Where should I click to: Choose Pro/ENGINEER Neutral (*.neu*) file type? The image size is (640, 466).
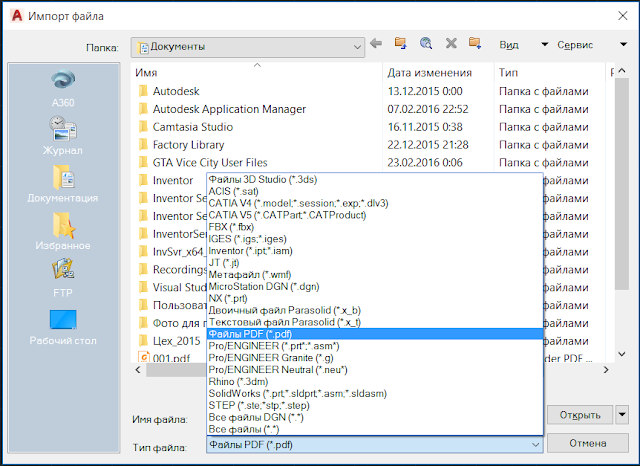[x=375, y=370]
